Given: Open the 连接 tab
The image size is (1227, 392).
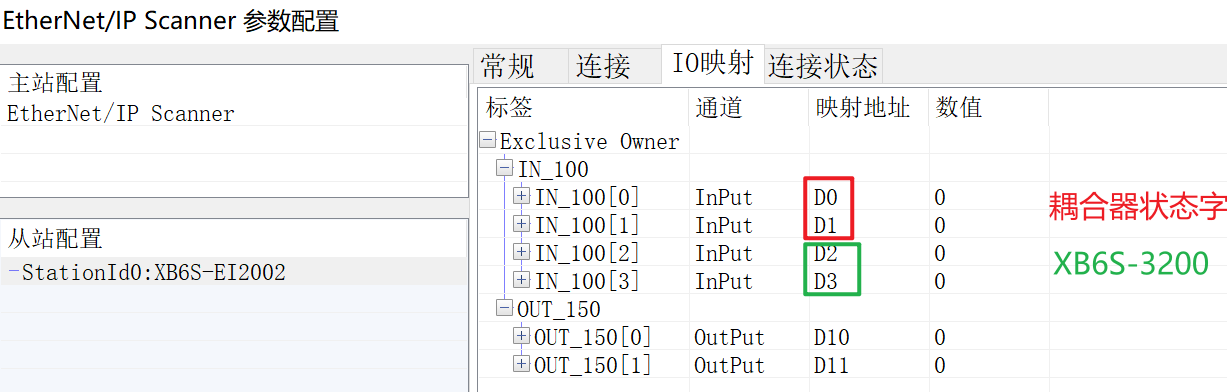Looking at the screenshot, I should point(615,67).
